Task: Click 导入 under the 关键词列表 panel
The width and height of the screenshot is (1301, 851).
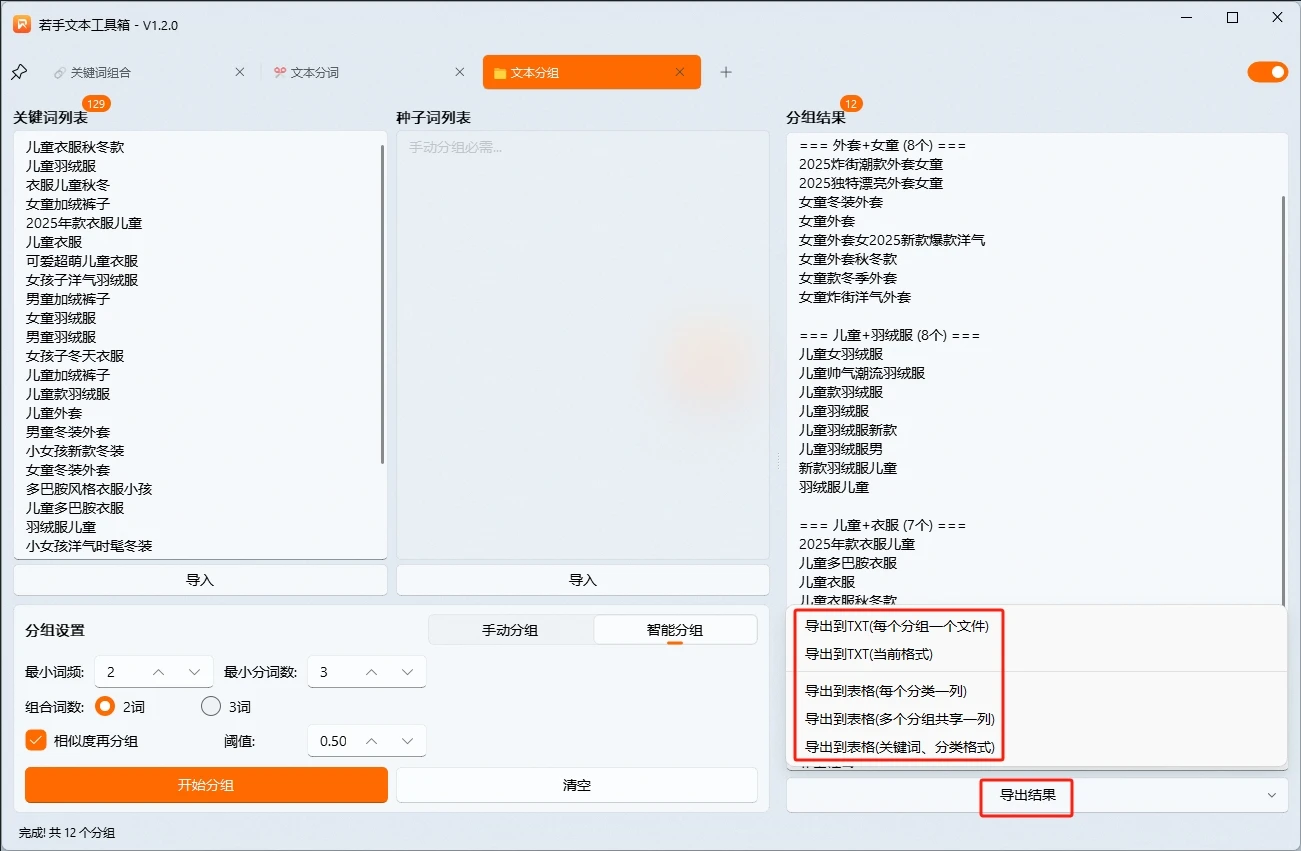Action: pyautogui.click(x=199, y=579)
